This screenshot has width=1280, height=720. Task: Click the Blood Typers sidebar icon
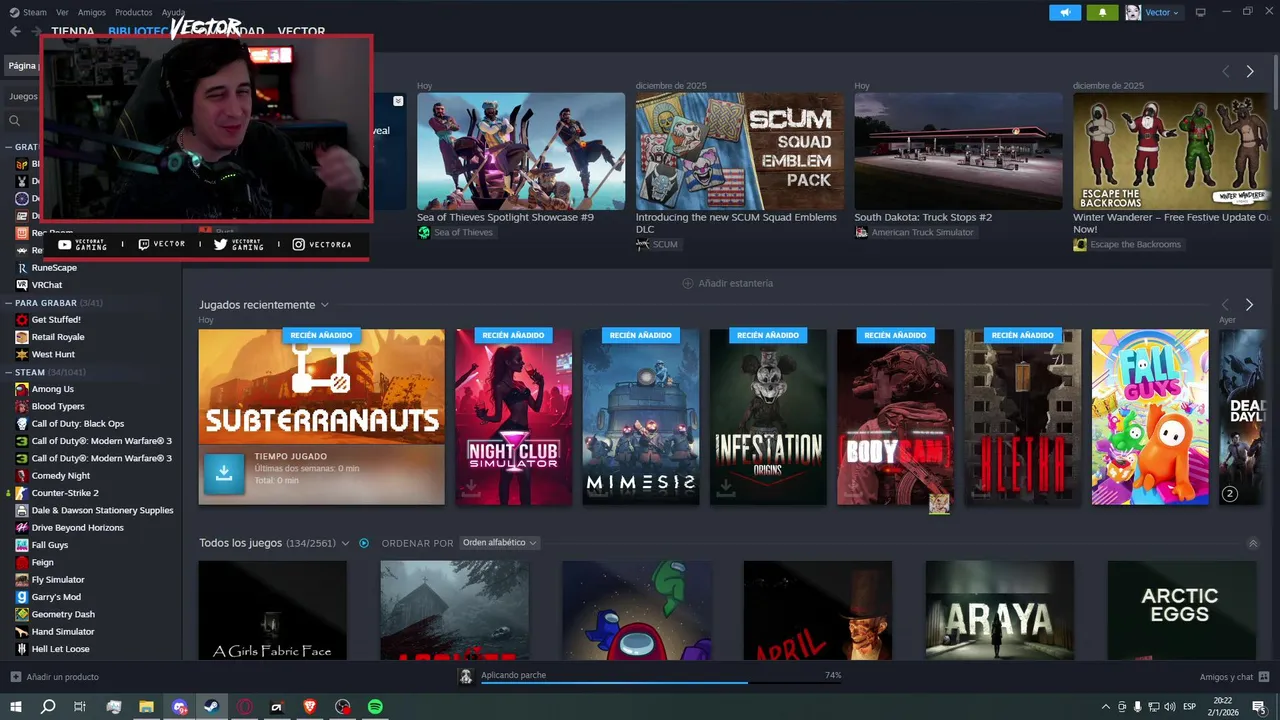coord(22,406)
